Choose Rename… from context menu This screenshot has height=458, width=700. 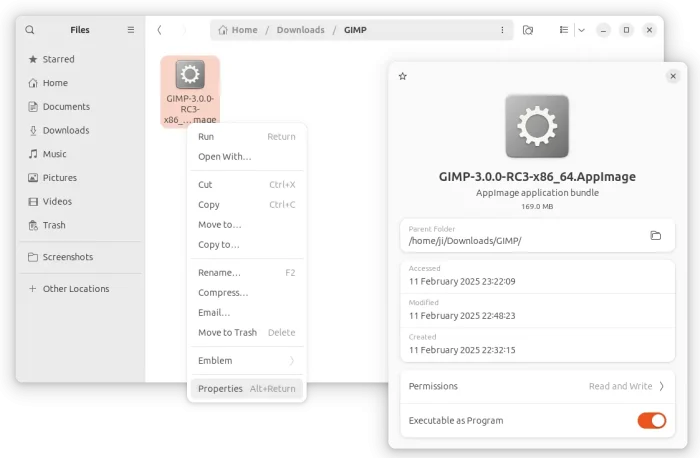(246, 272)
